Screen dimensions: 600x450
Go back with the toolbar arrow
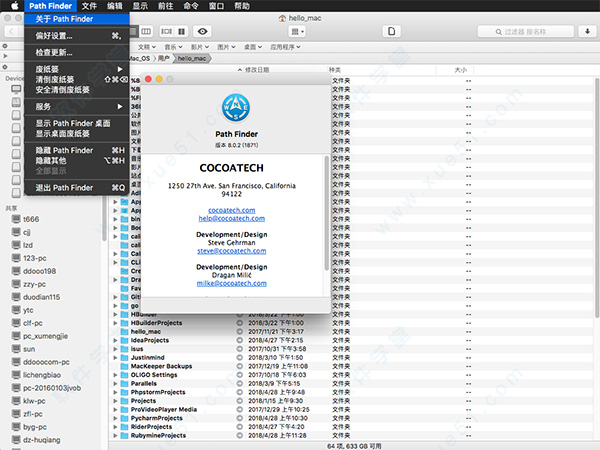(11, 31)
